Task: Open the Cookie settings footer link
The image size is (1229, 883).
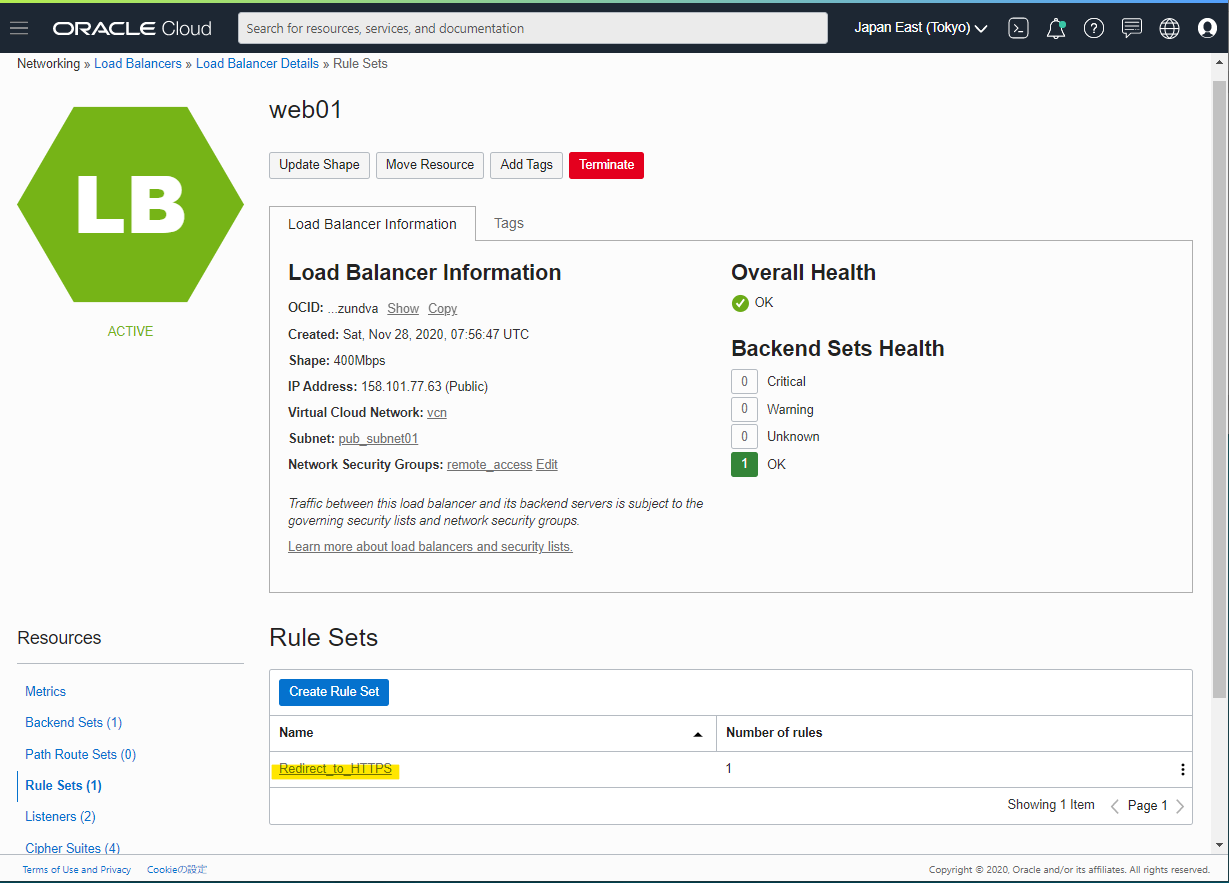Action: (x=177, y=870)
